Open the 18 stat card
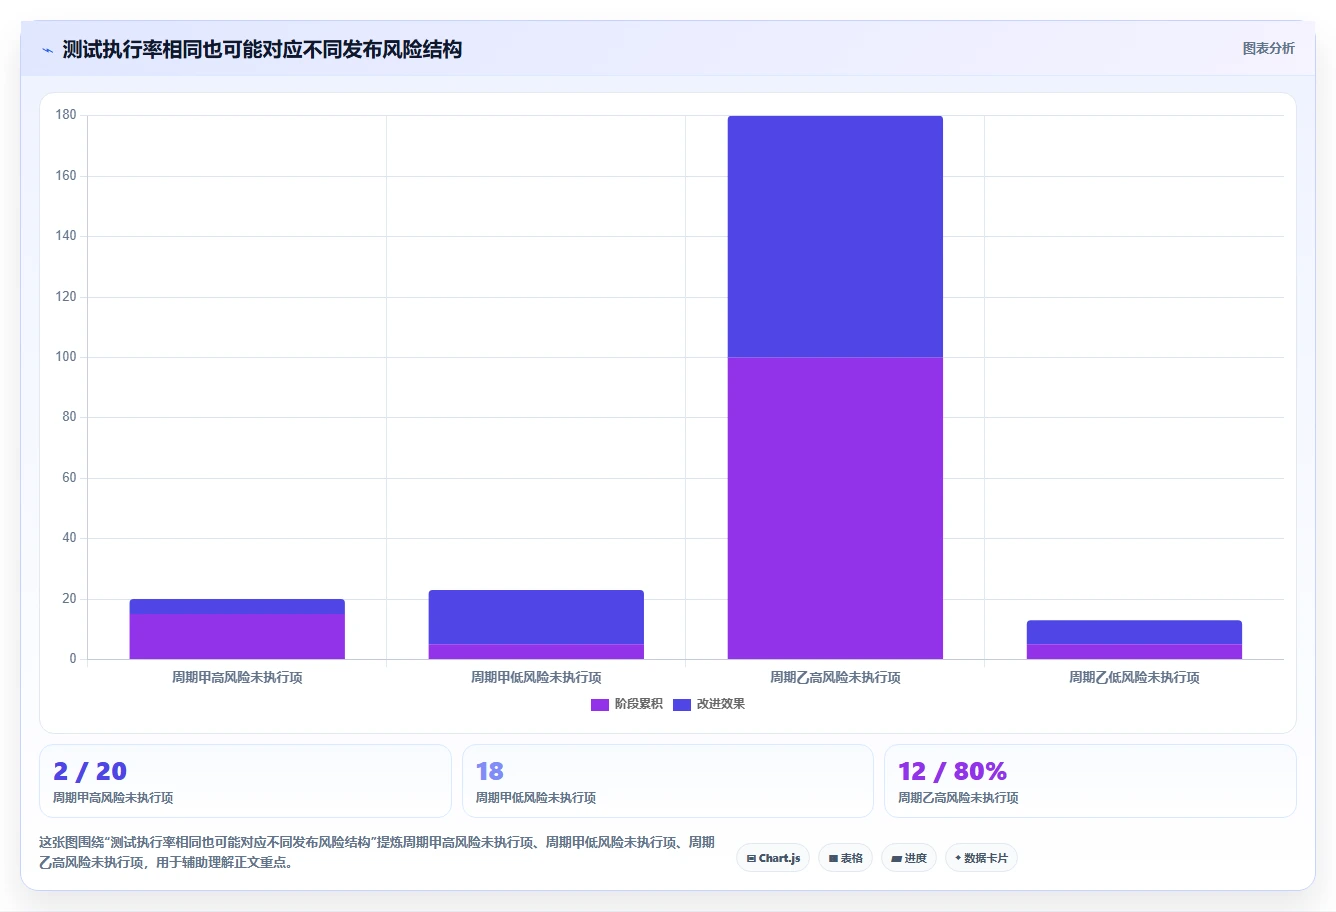The image size is (1336, 912). point(668,781)
